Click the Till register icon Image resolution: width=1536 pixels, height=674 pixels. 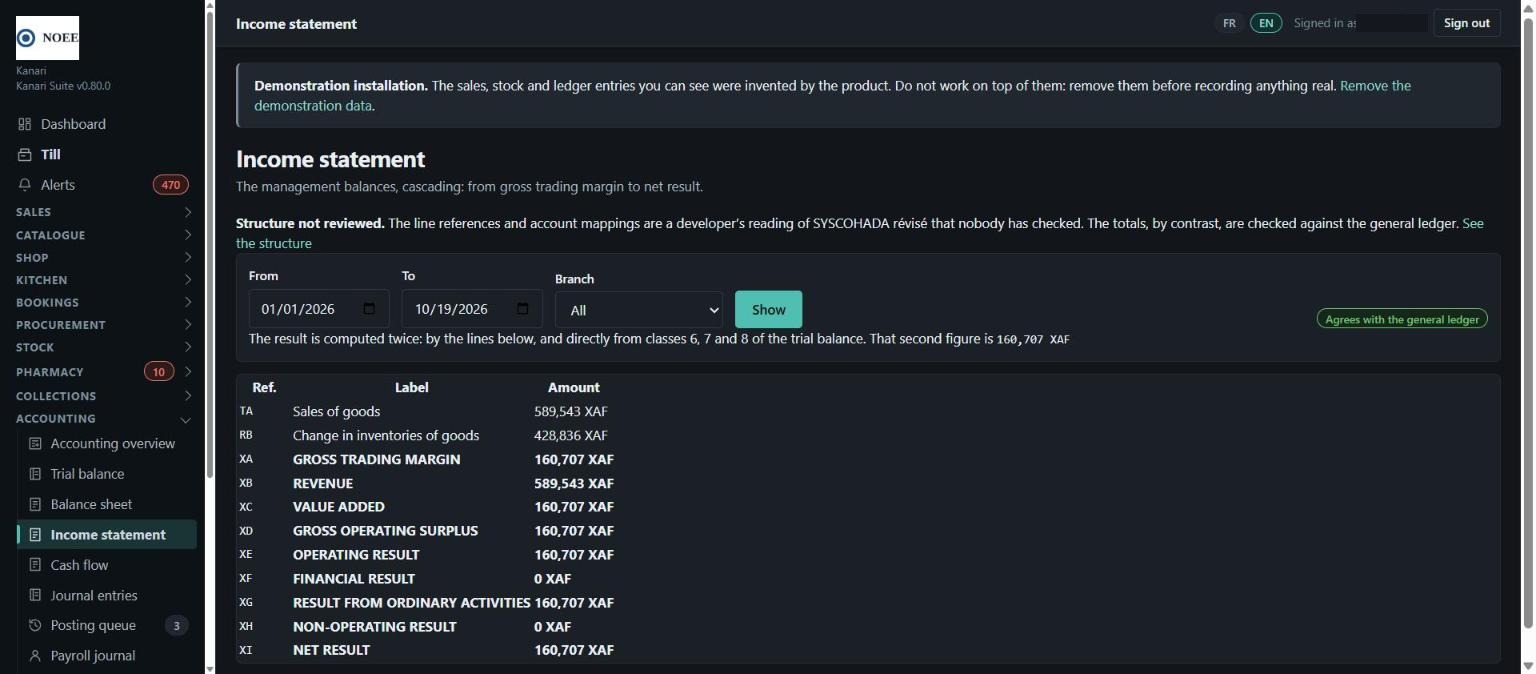[25, 155]
